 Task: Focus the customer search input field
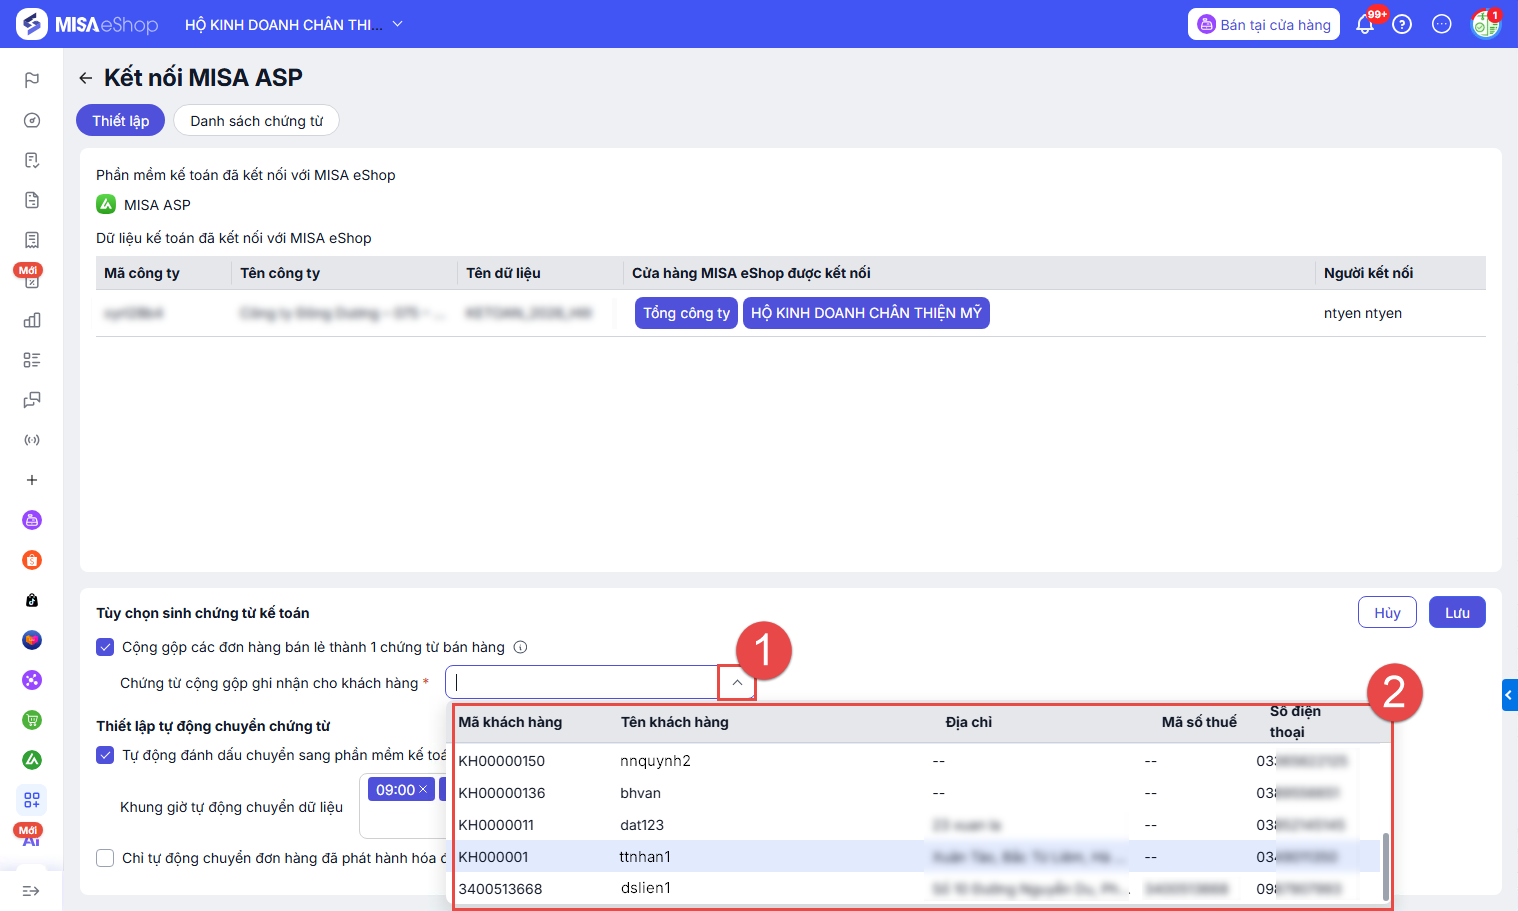(x=583, y=683)
